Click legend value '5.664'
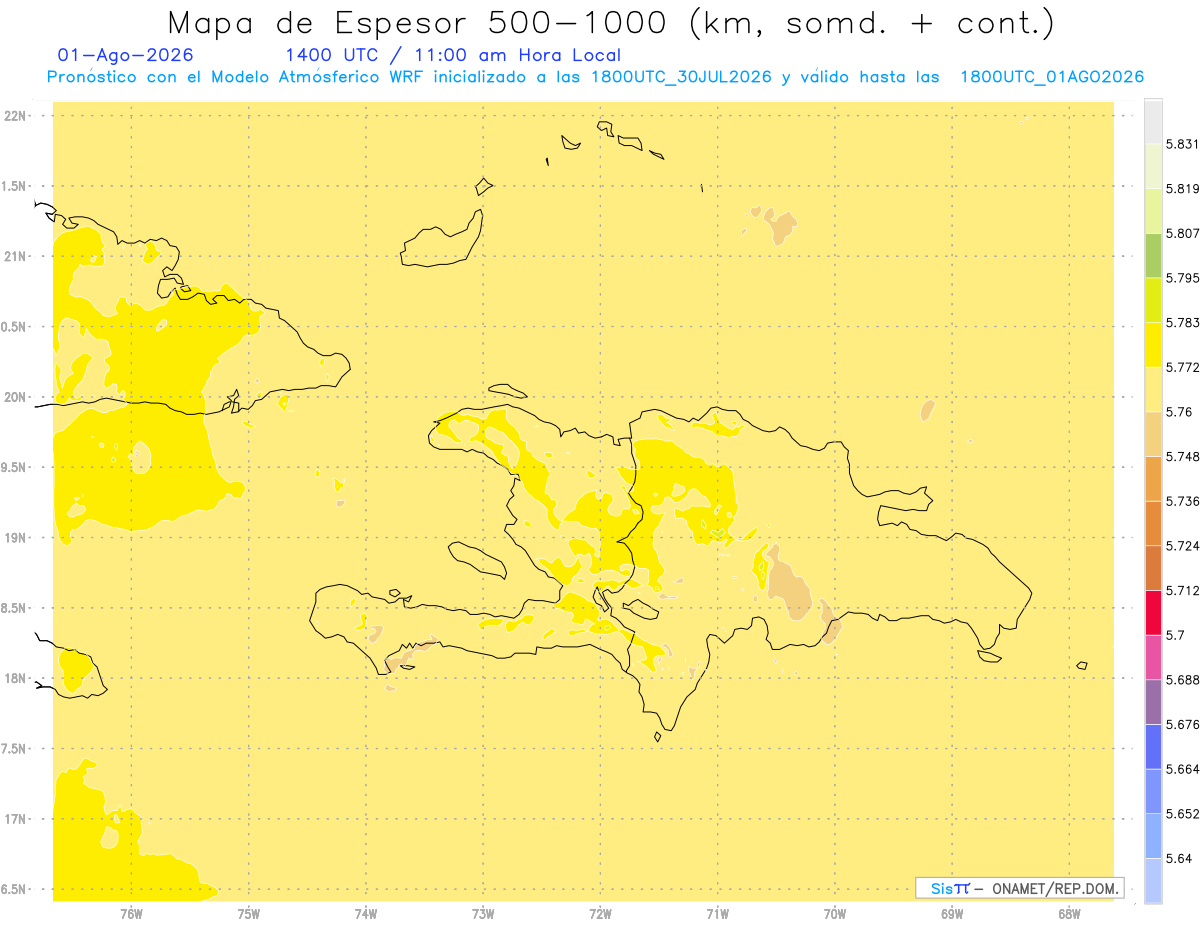The height and width of the screenshot is (927, 1200). pos(1182,769)
